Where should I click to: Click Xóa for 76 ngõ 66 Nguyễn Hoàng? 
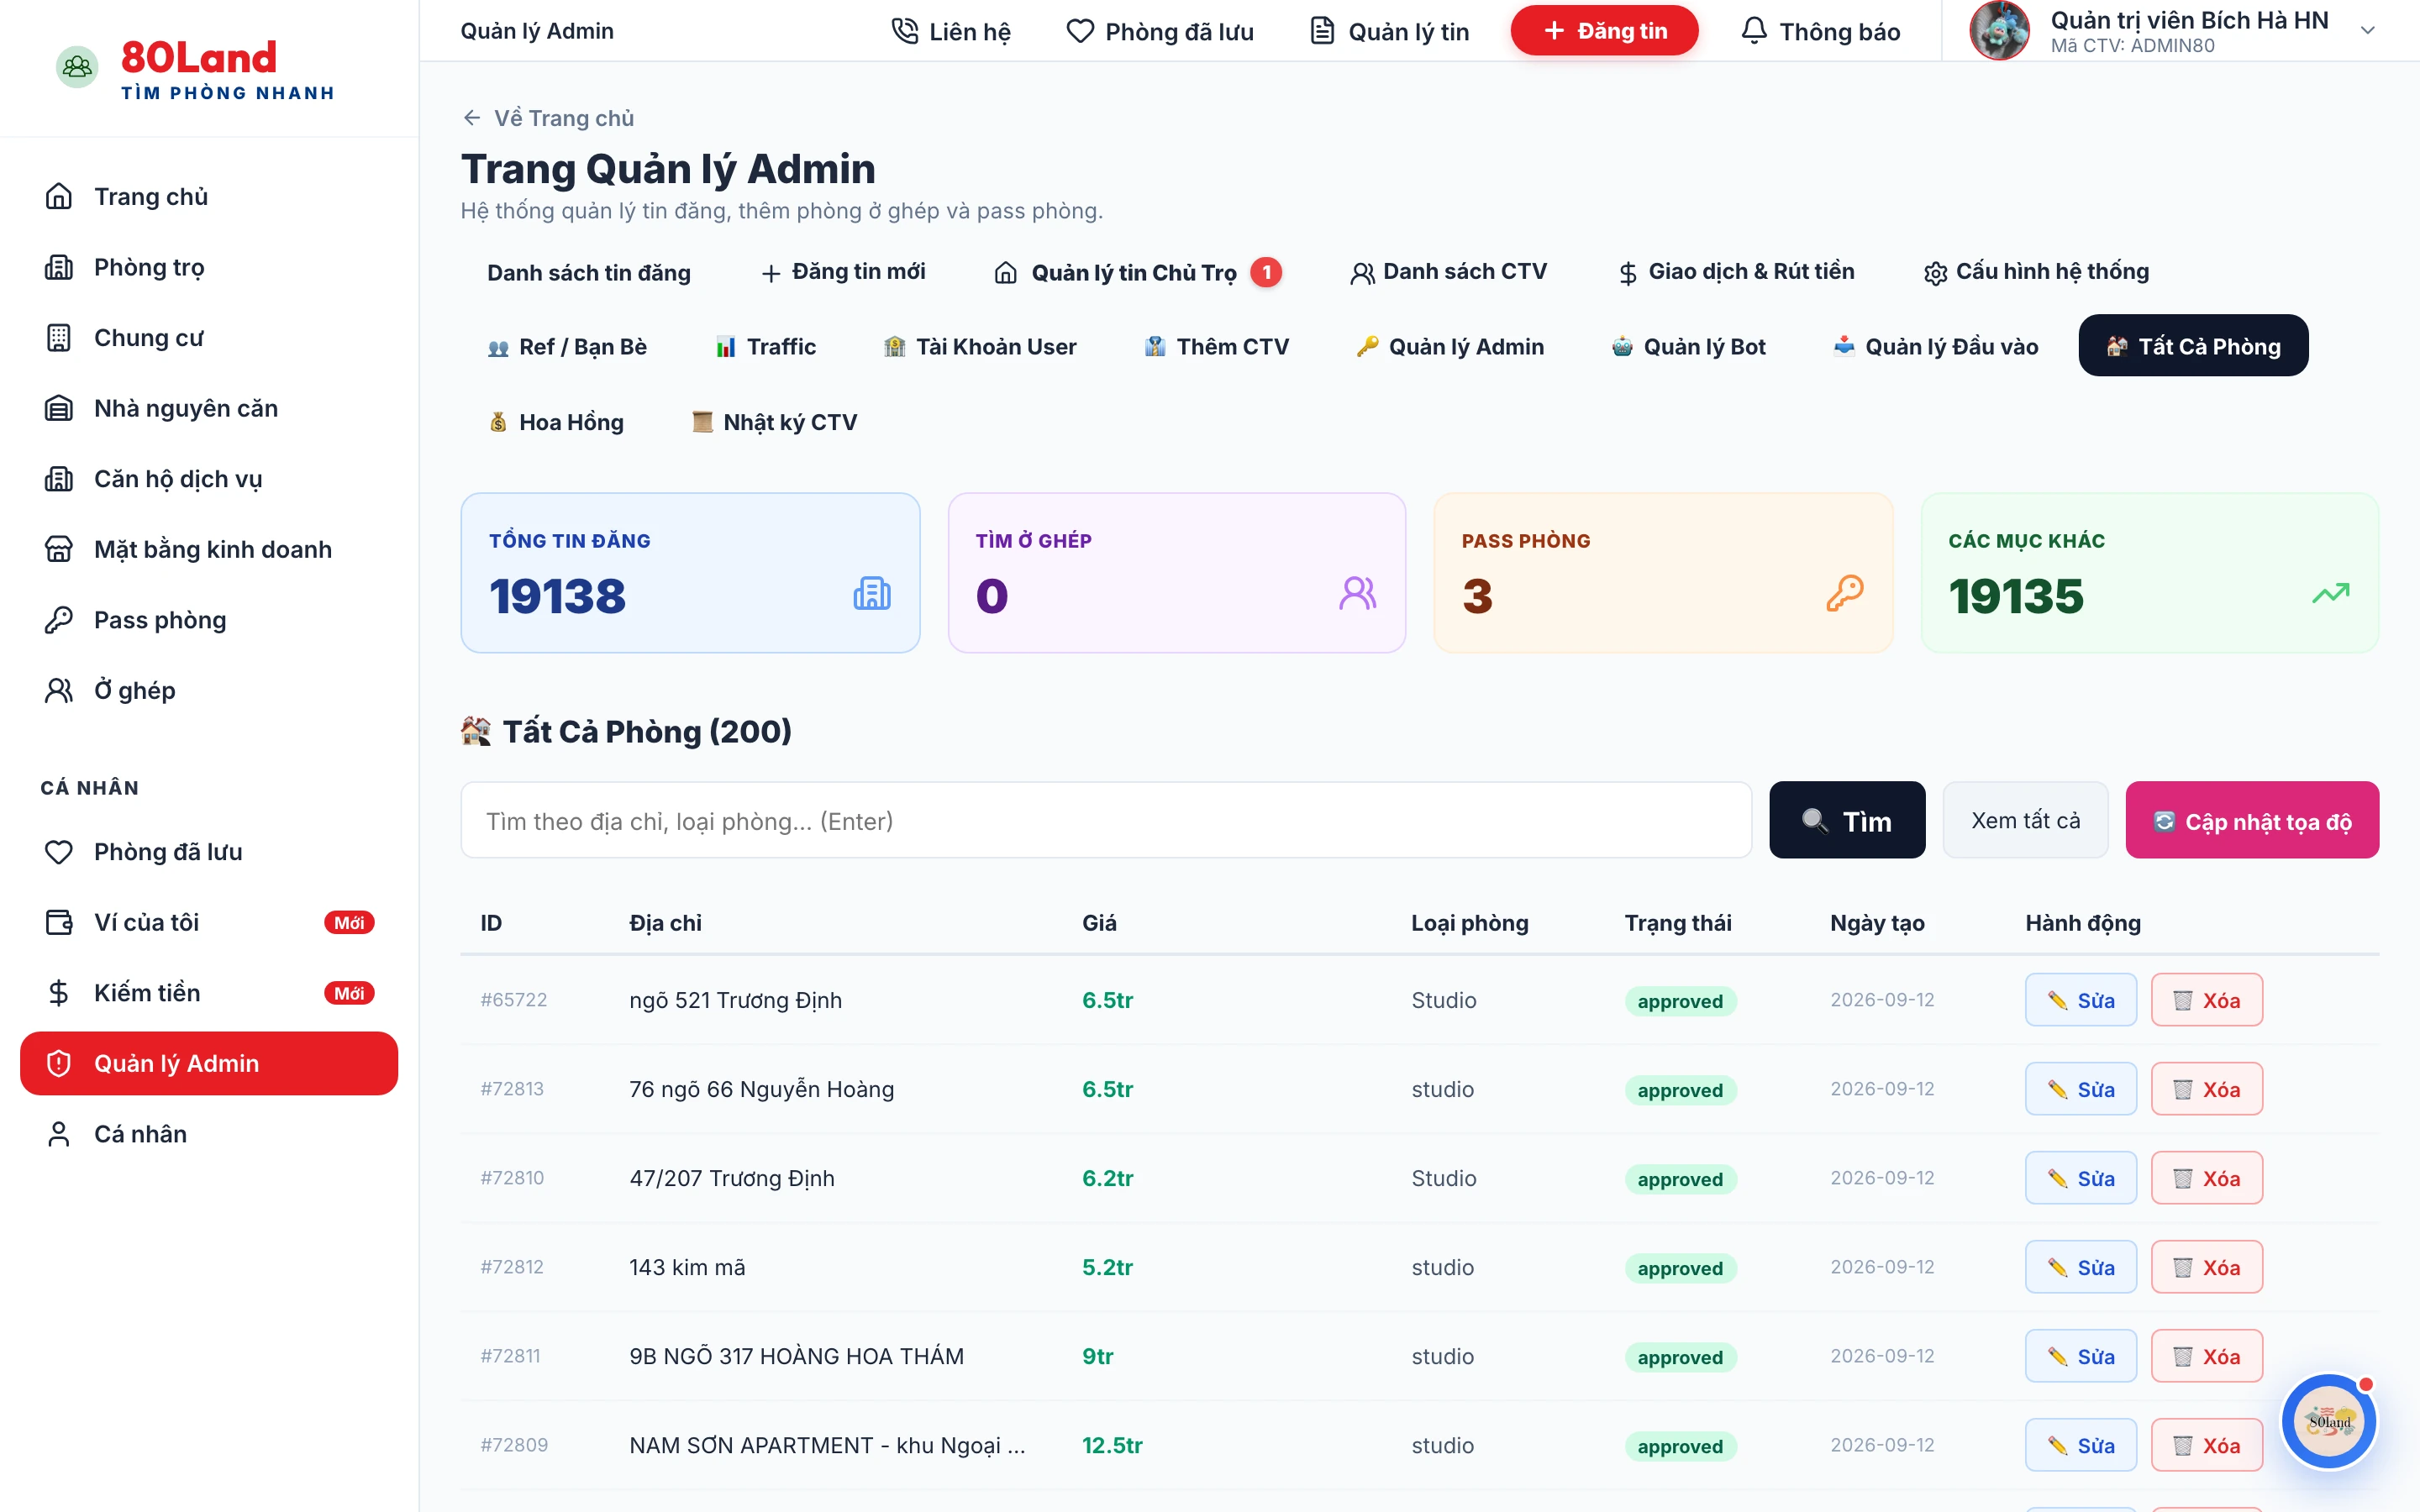(2207, 1089)
